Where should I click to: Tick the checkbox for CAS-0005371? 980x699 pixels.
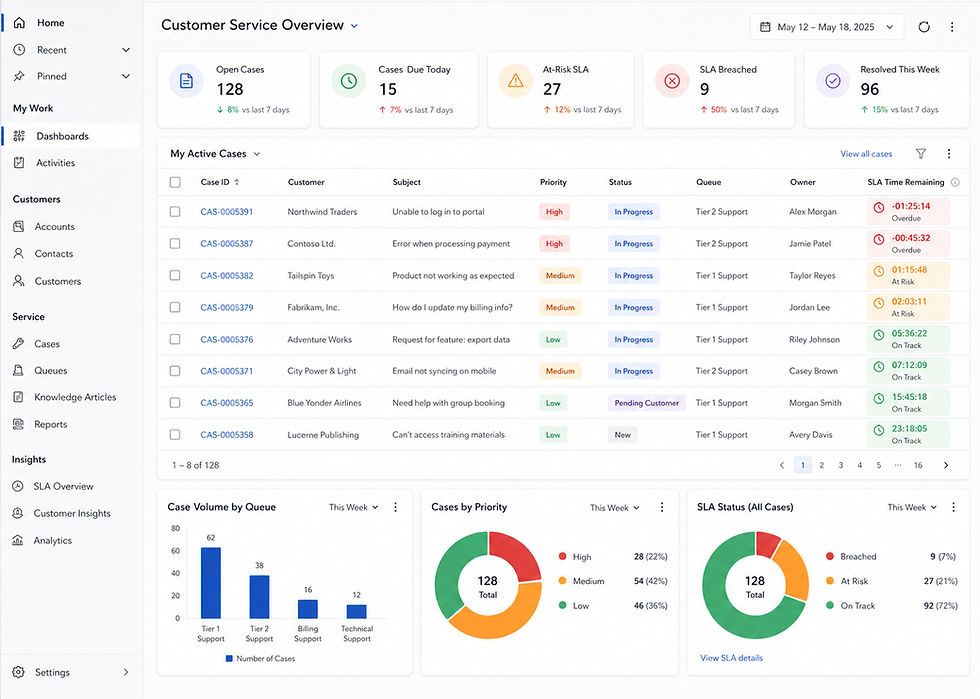coord(175,371)
